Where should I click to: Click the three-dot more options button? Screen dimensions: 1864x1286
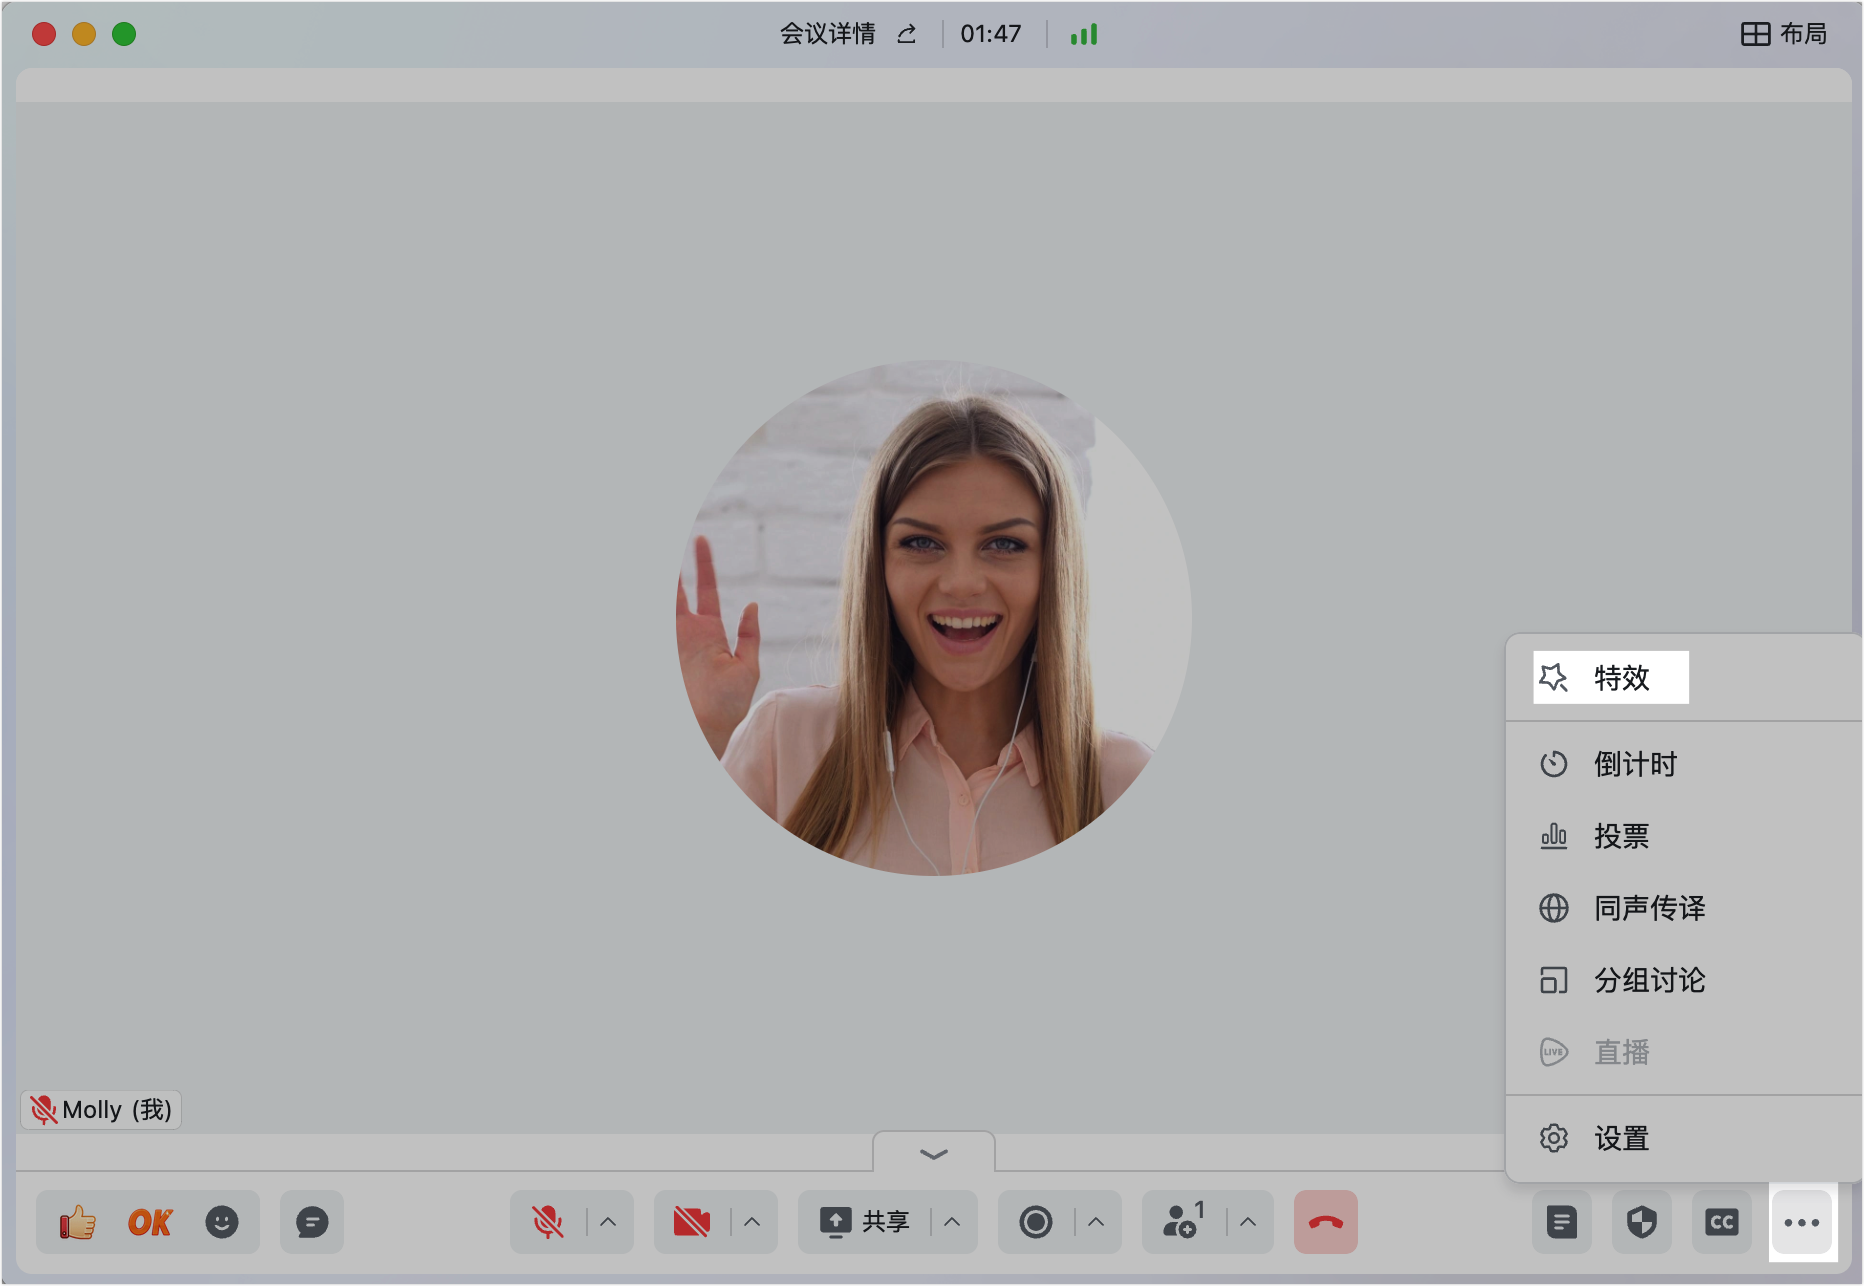pyautogui.click(x=1802, y=1222)
